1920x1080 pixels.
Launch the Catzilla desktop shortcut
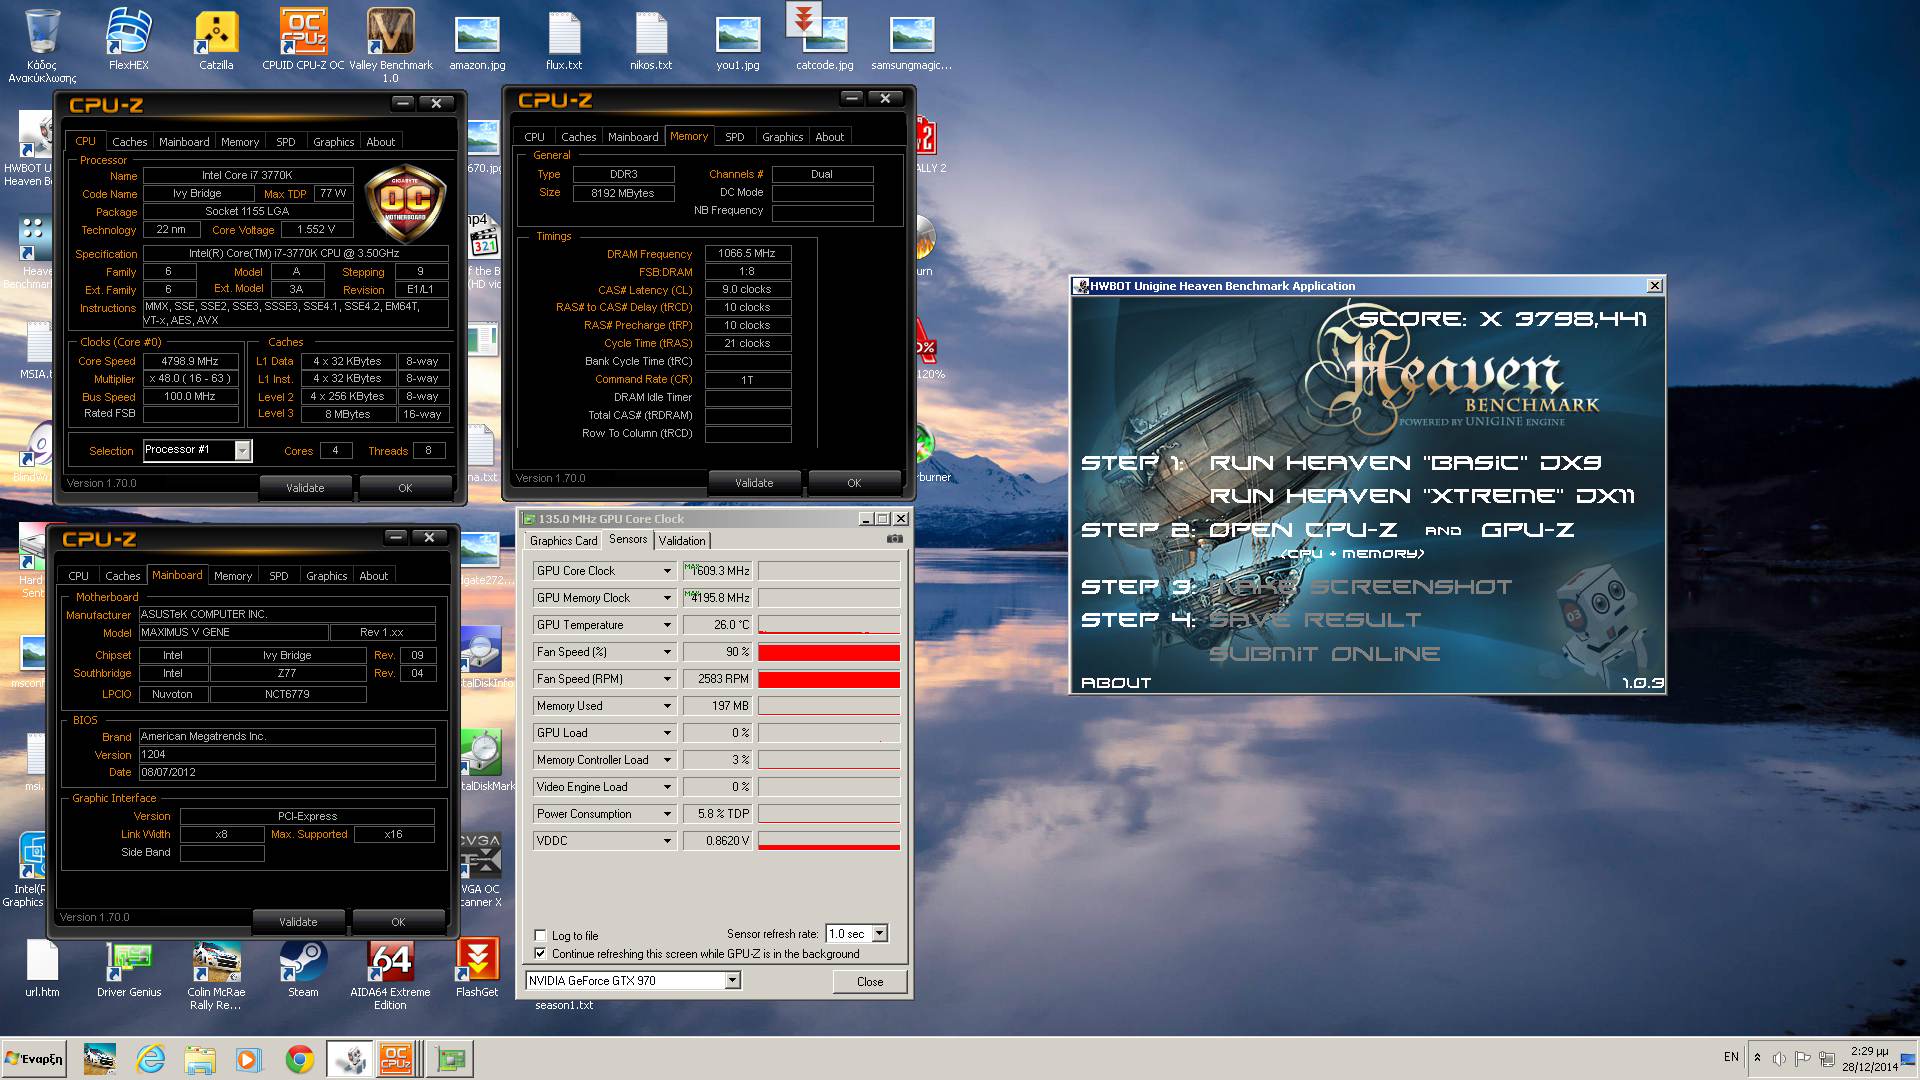coord(216,40)
